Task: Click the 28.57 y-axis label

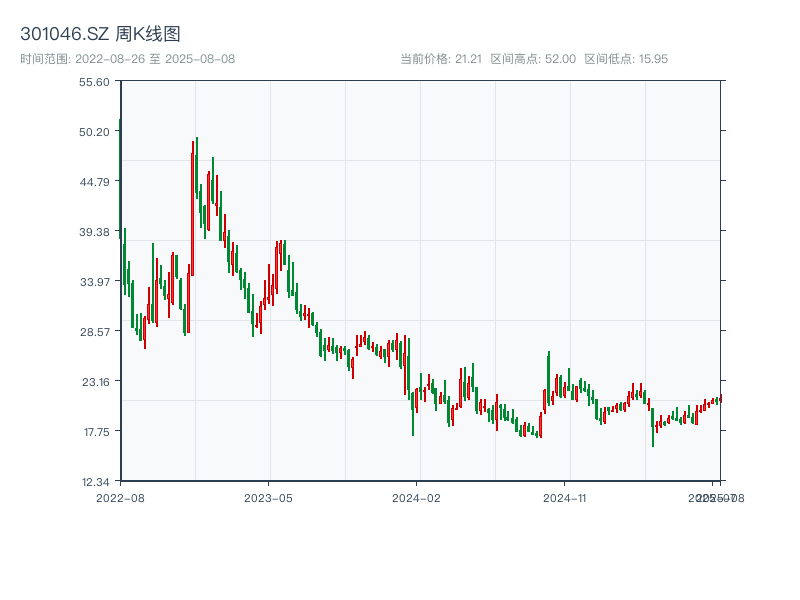Action: pos(94,332)
